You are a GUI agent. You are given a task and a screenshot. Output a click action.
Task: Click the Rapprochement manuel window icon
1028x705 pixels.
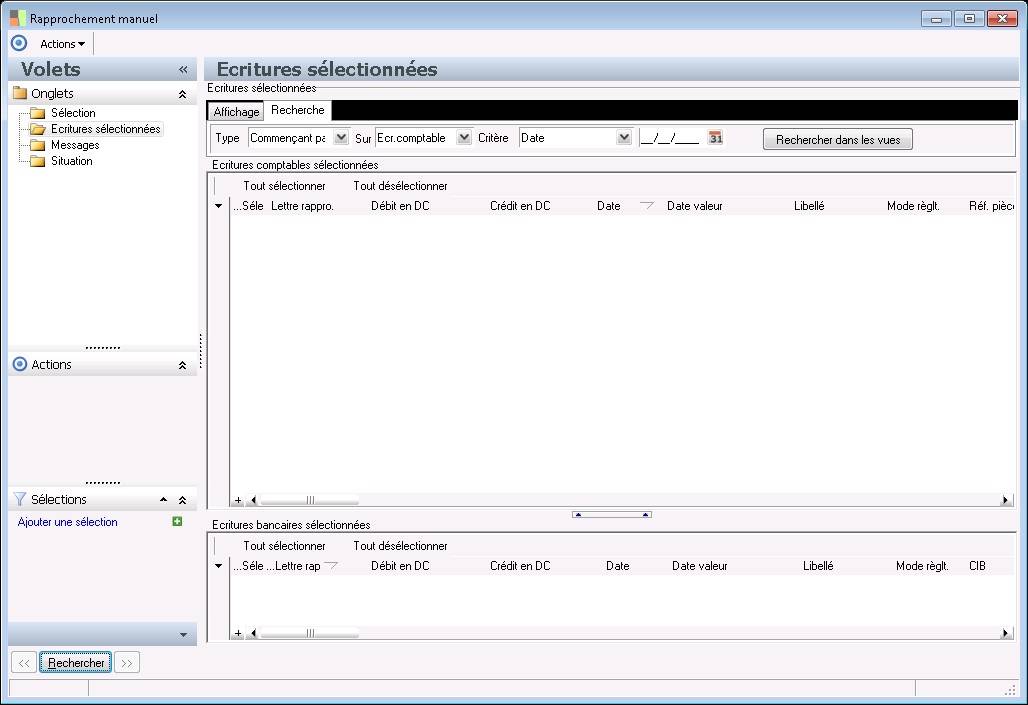click(18, 18)
